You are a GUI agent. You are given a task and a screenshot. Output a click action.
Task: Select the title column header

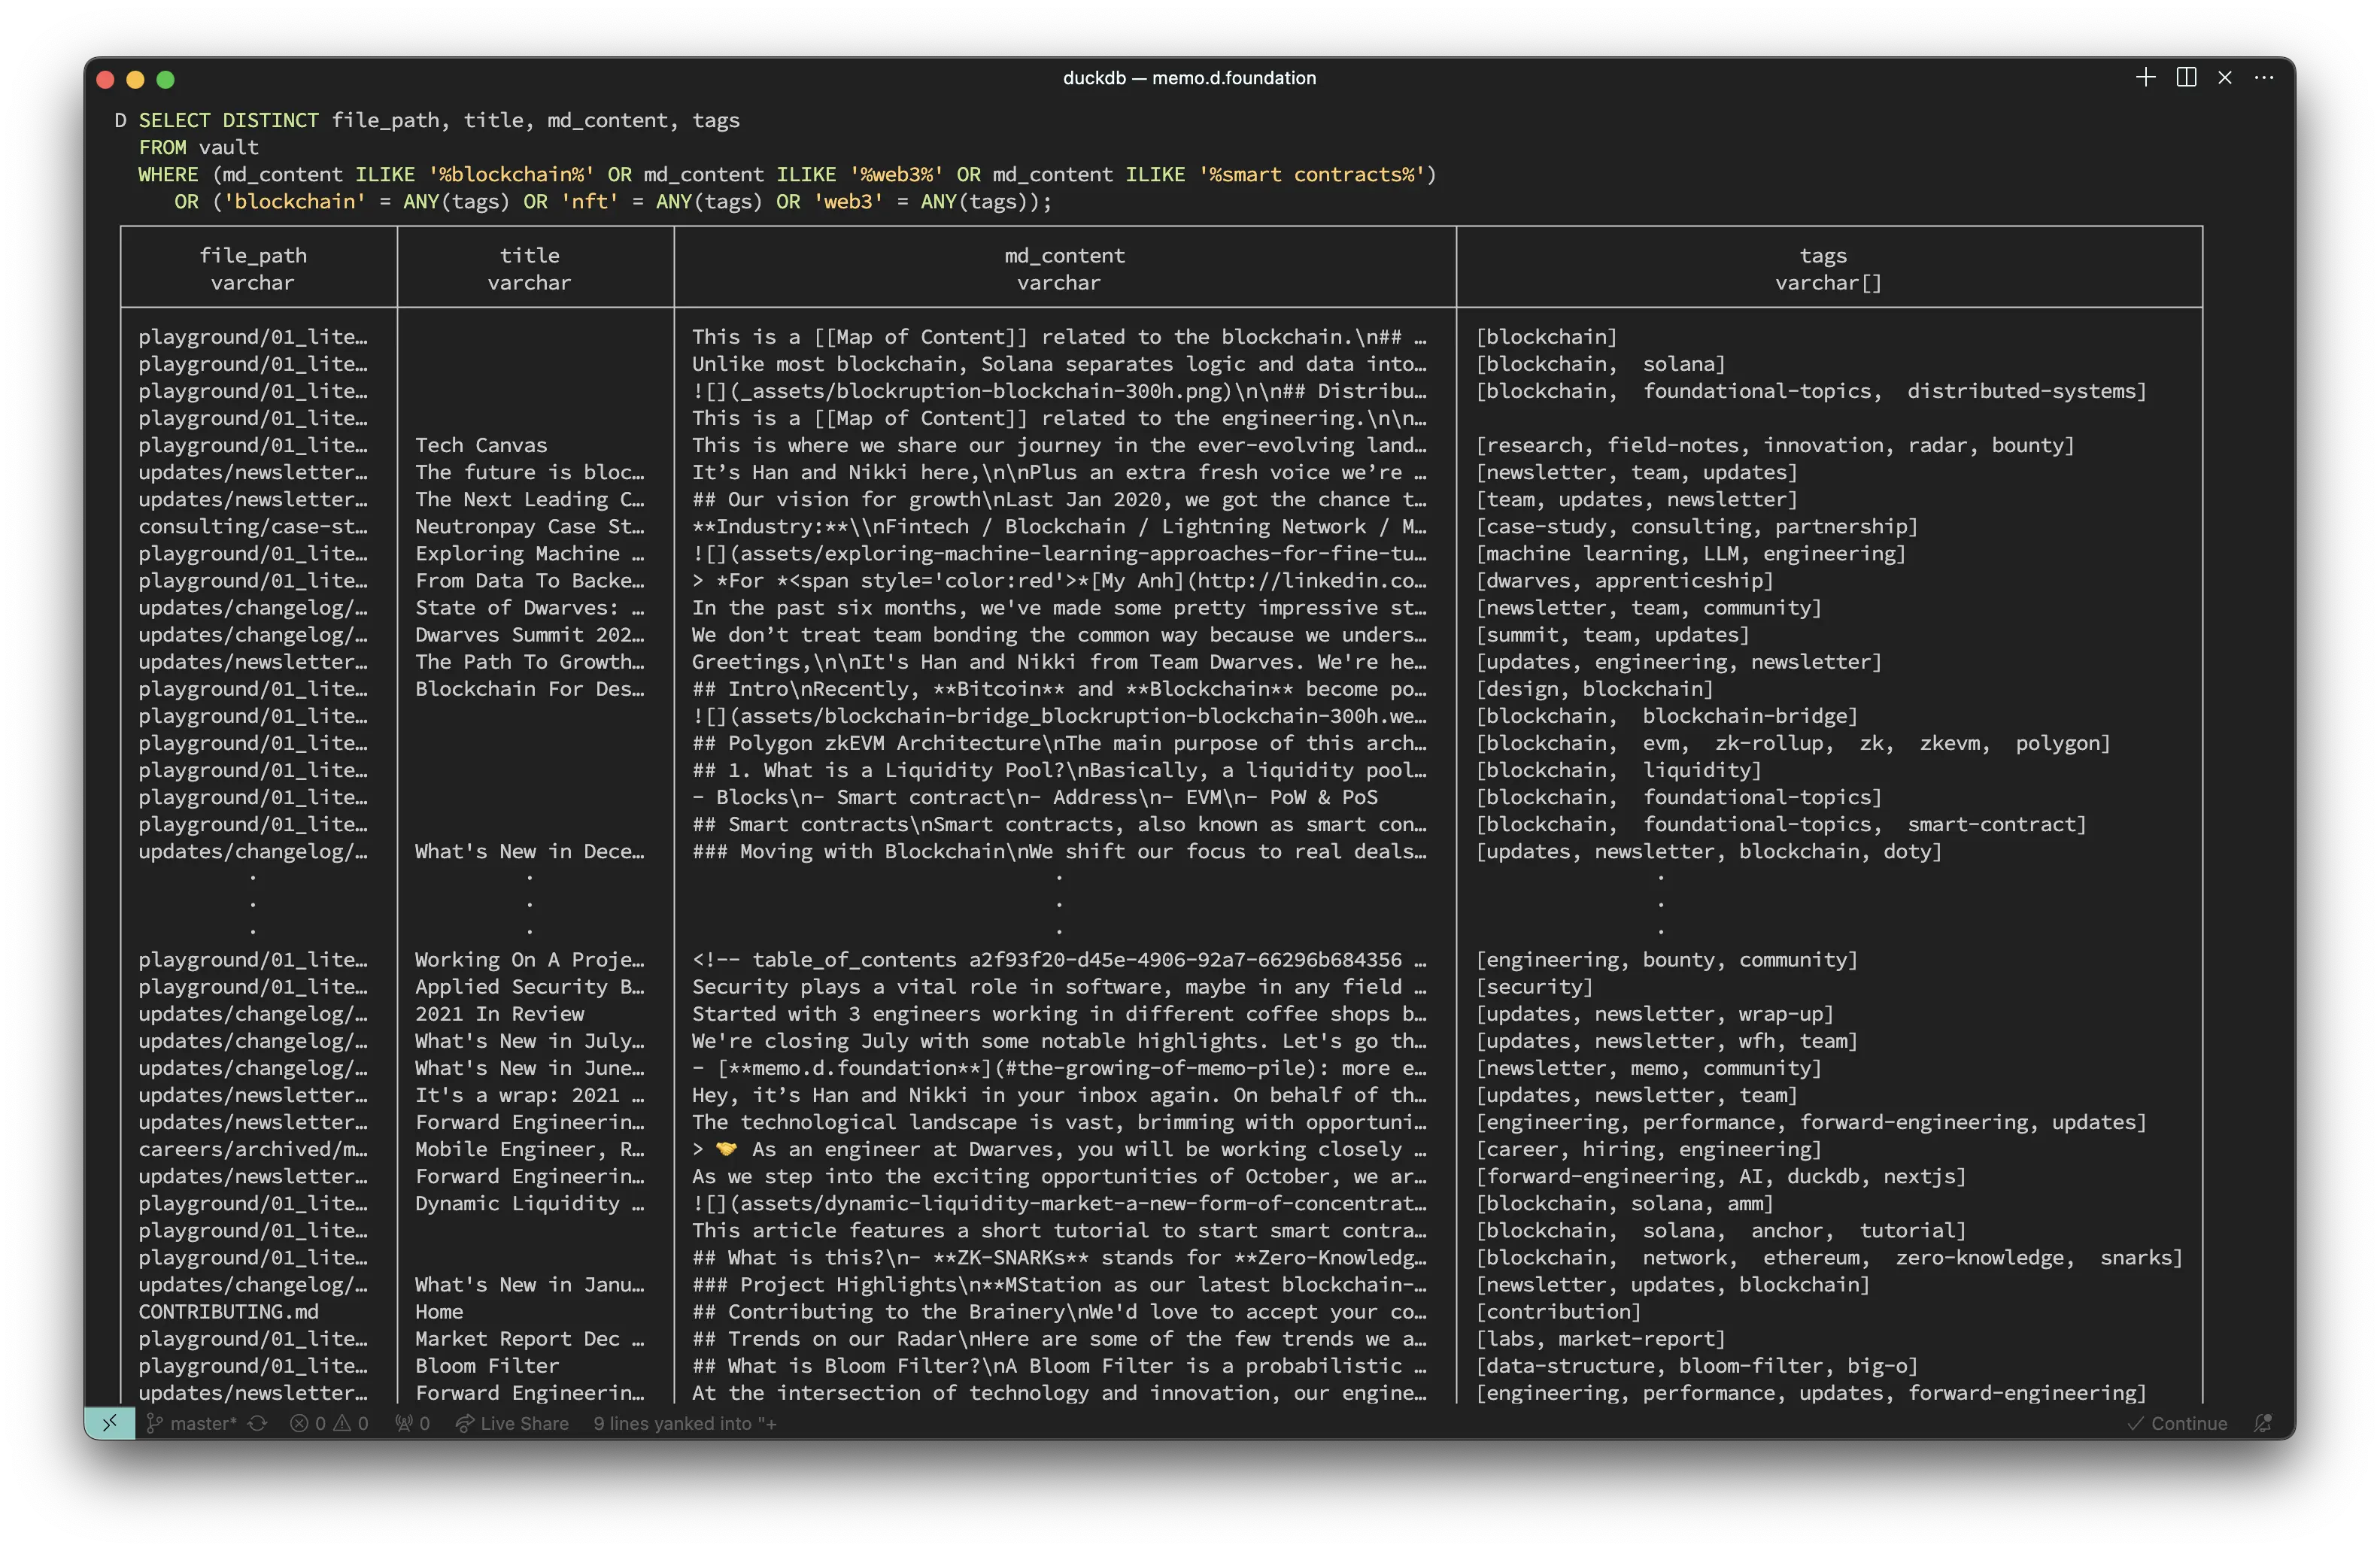click(529, 256)
